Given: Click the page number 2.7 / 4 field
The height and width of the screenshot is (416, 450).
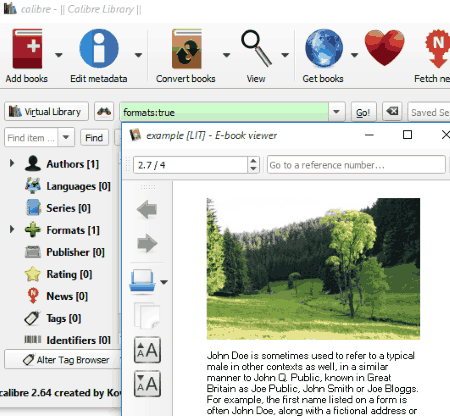Looking at the screenshot, I should pyautogui.click(x=190, y=165).
